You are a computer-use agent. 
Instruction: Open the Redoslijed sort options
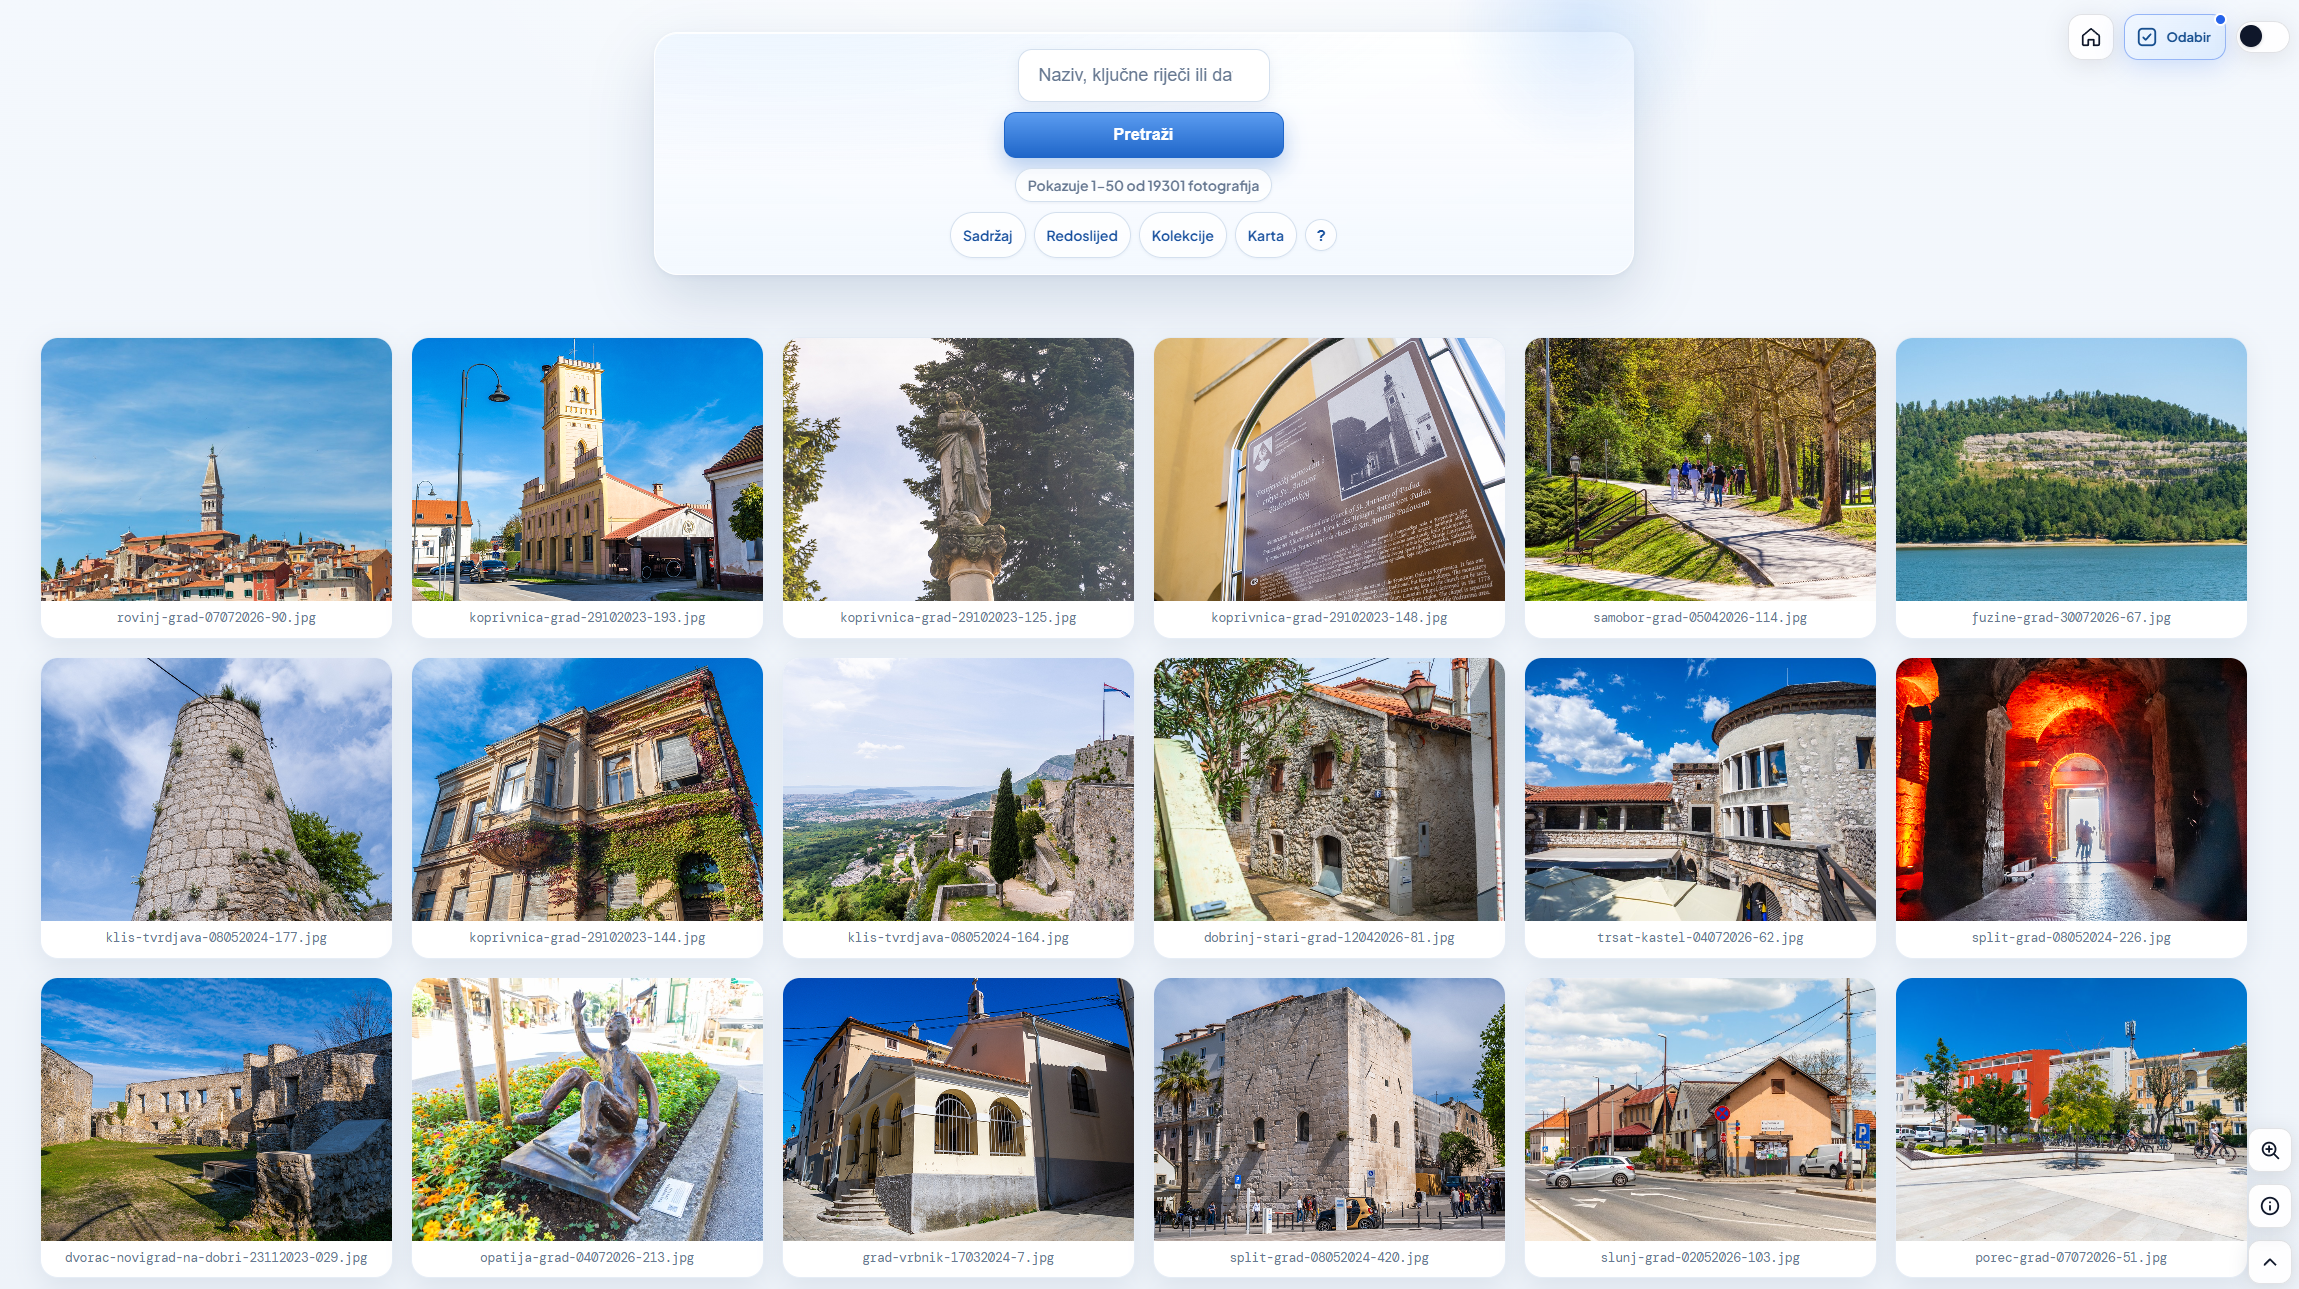(1081, 235)
